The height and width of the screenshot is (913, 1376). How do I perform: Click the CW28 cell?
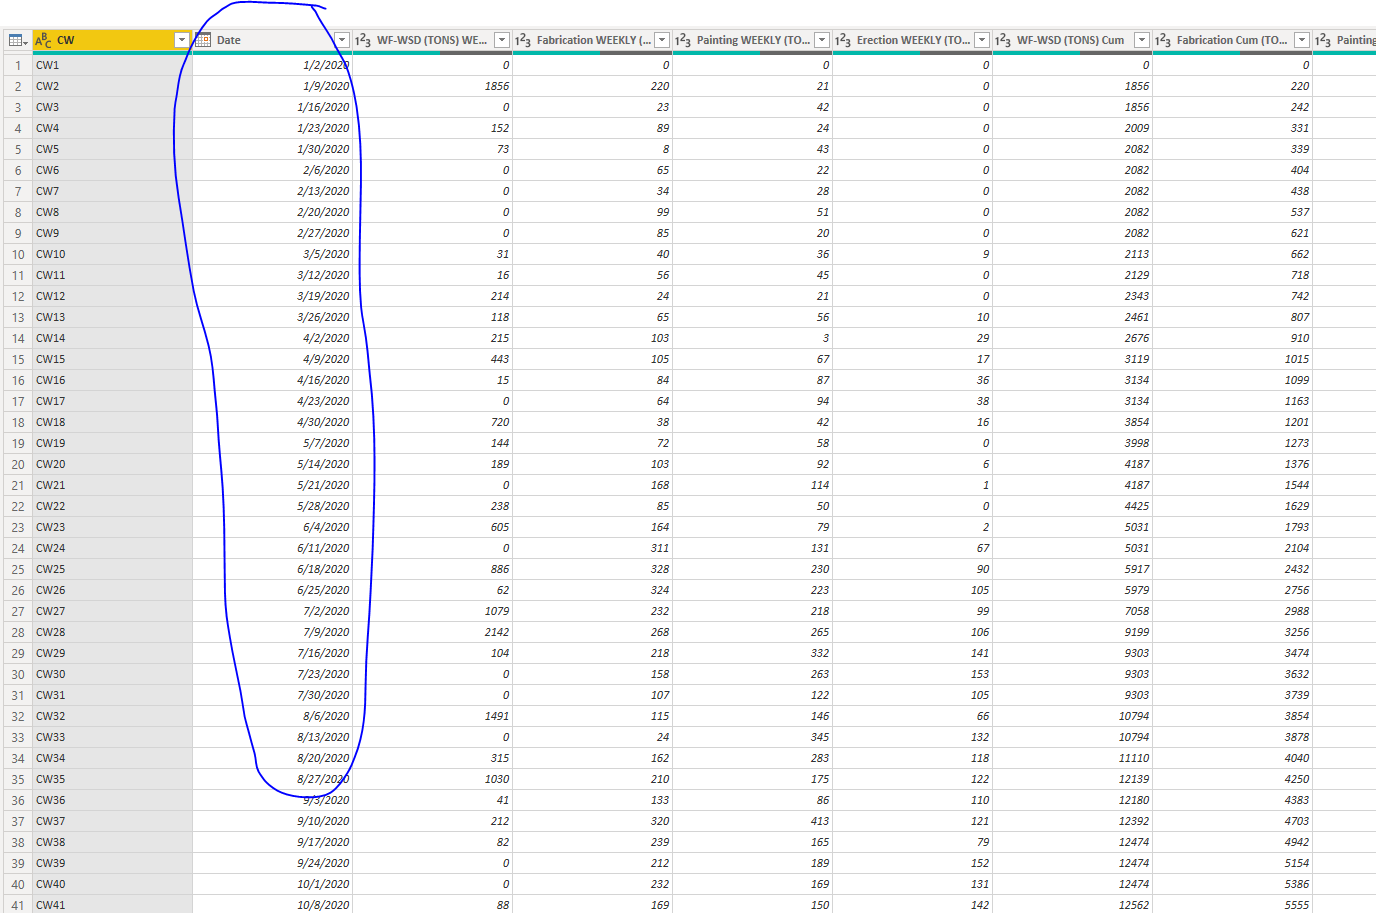click(x=112, y=632)
